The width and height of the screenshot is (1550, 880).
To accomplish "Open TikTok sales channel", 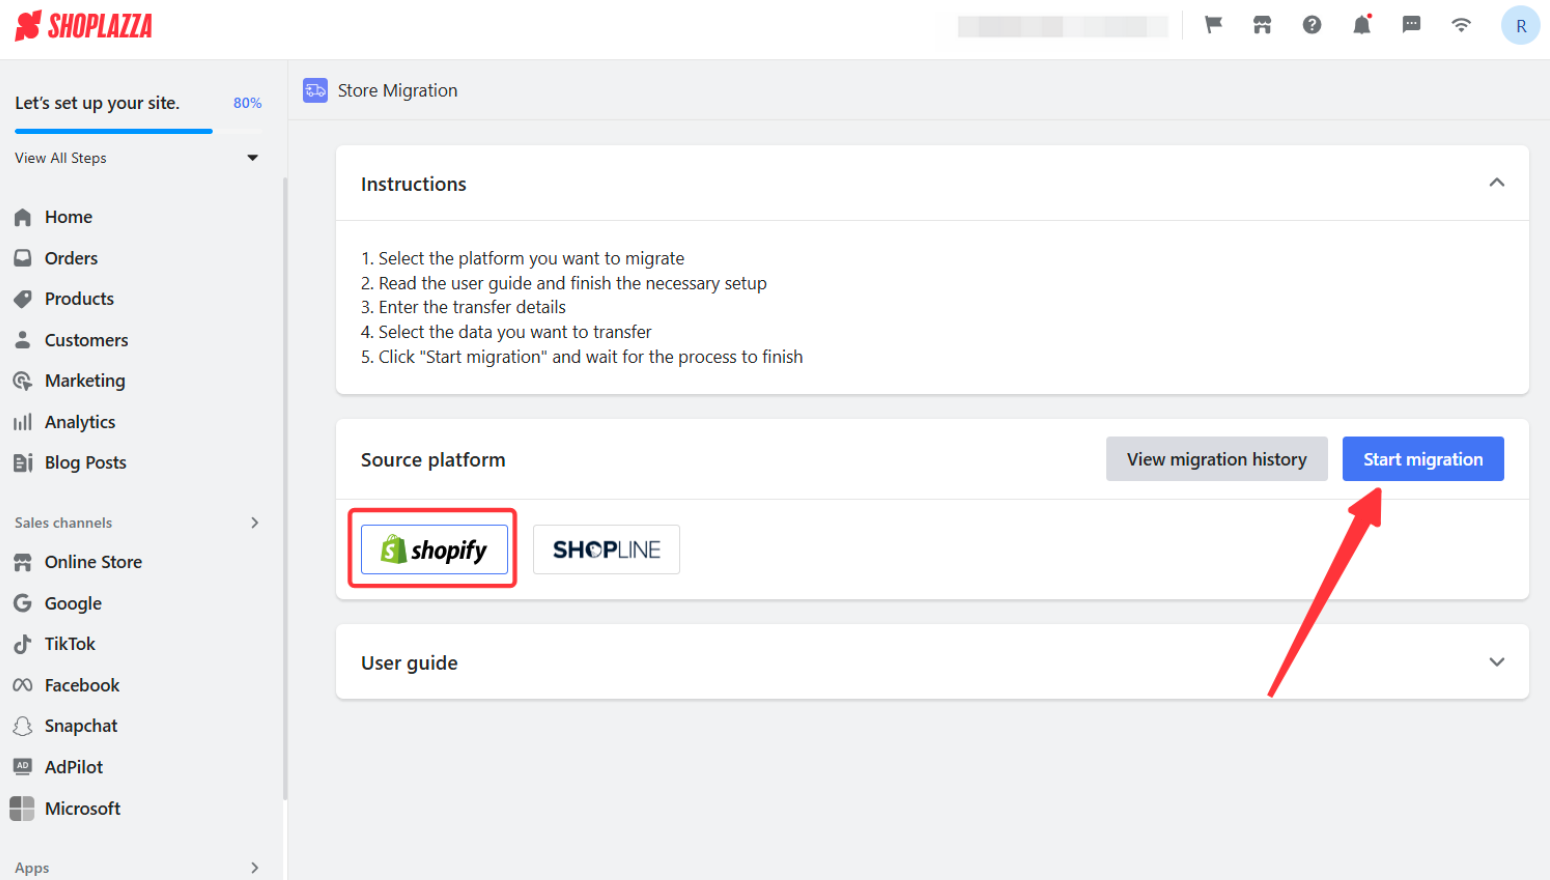I will click(70, 644).
